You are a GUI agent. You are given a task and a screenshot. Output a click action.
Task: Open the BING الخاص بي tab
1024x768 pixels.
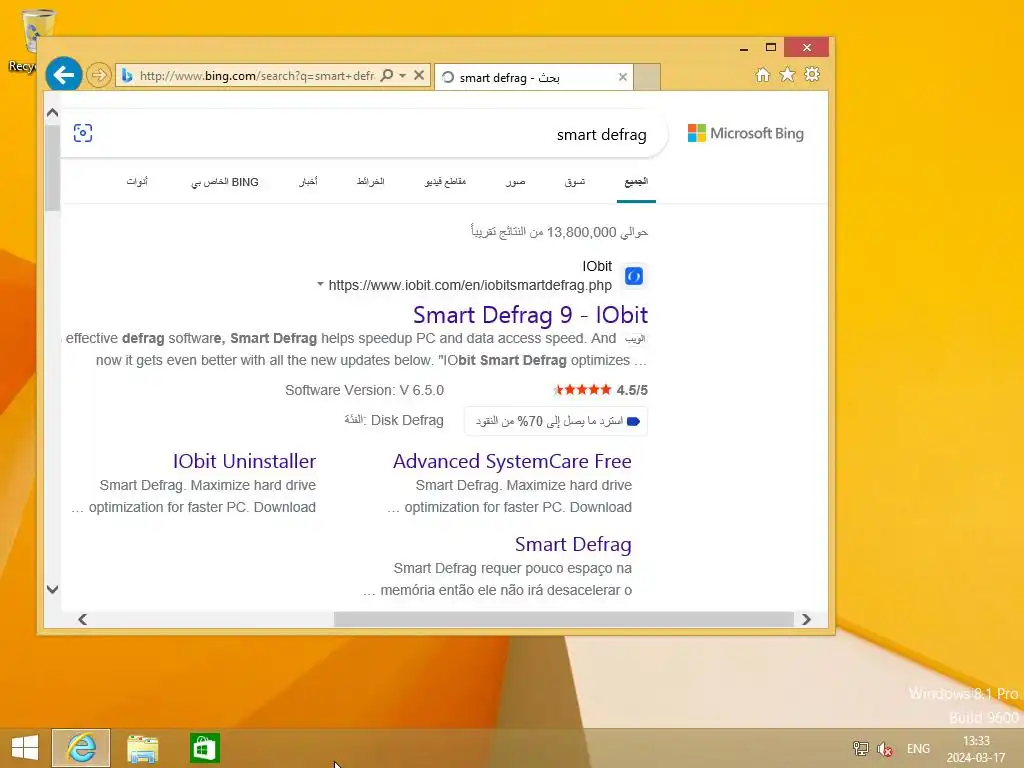[225, 182]
